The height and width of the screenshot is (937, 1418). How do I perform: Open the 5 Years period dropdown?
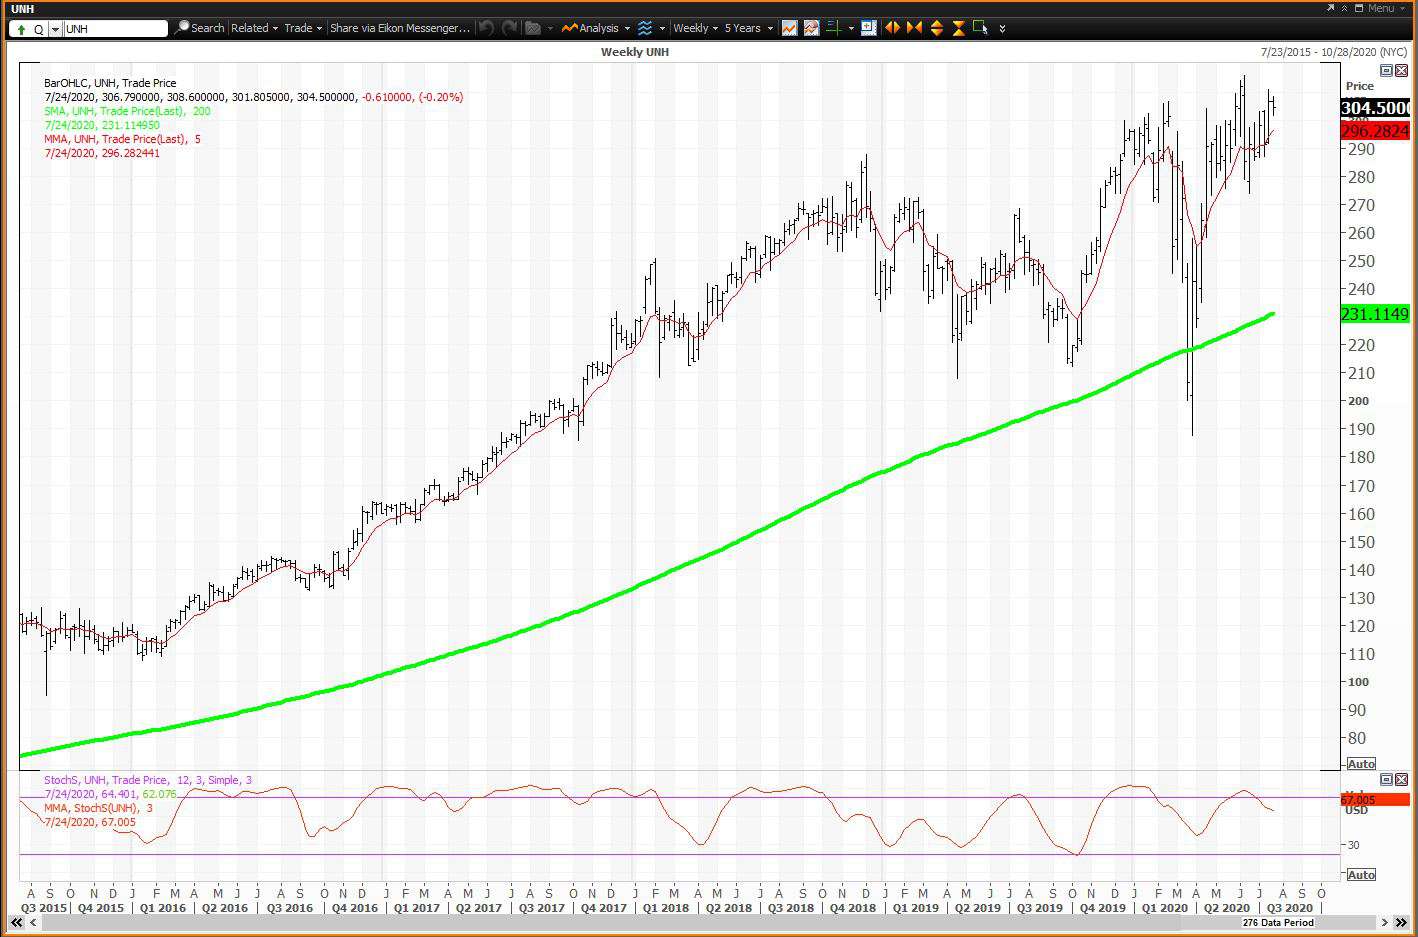(x=749, y=28)
